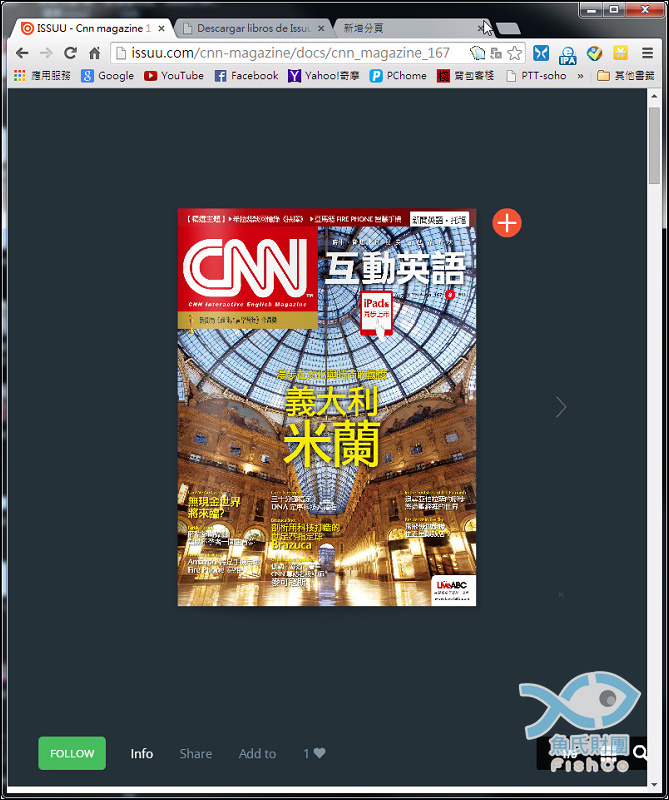Click the translate page icon in address bar
669x800 pixels.
[x=496, y=53]
